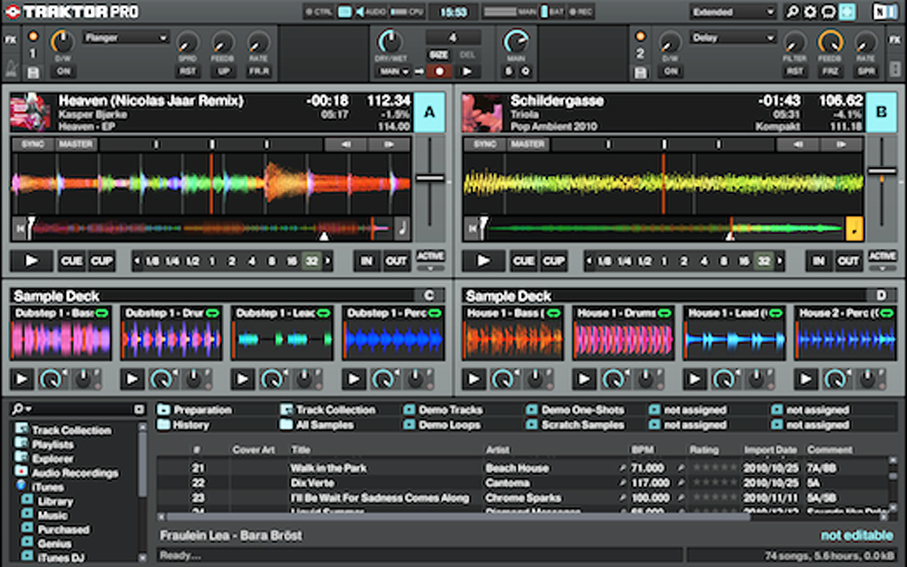Toggle SYNC on Deck A
The image size is (907, 567).
33,144
